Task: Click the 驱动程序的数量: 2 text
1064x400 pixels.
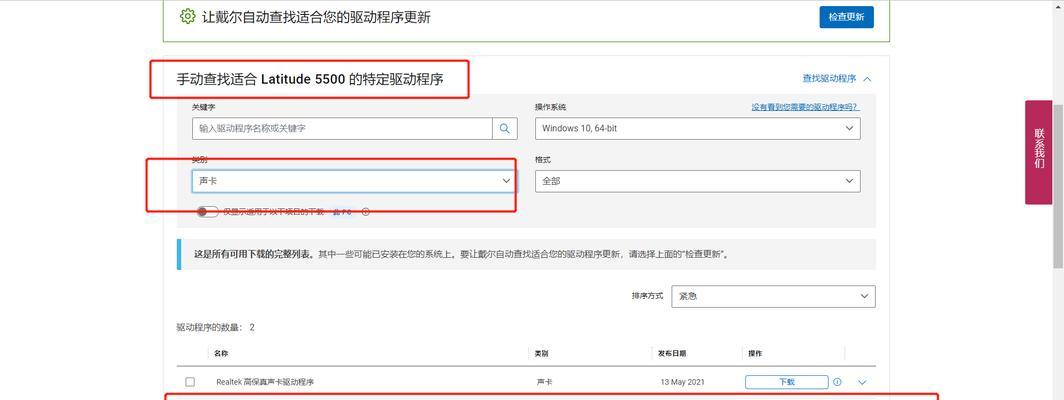Action: [x=216, y=327]
